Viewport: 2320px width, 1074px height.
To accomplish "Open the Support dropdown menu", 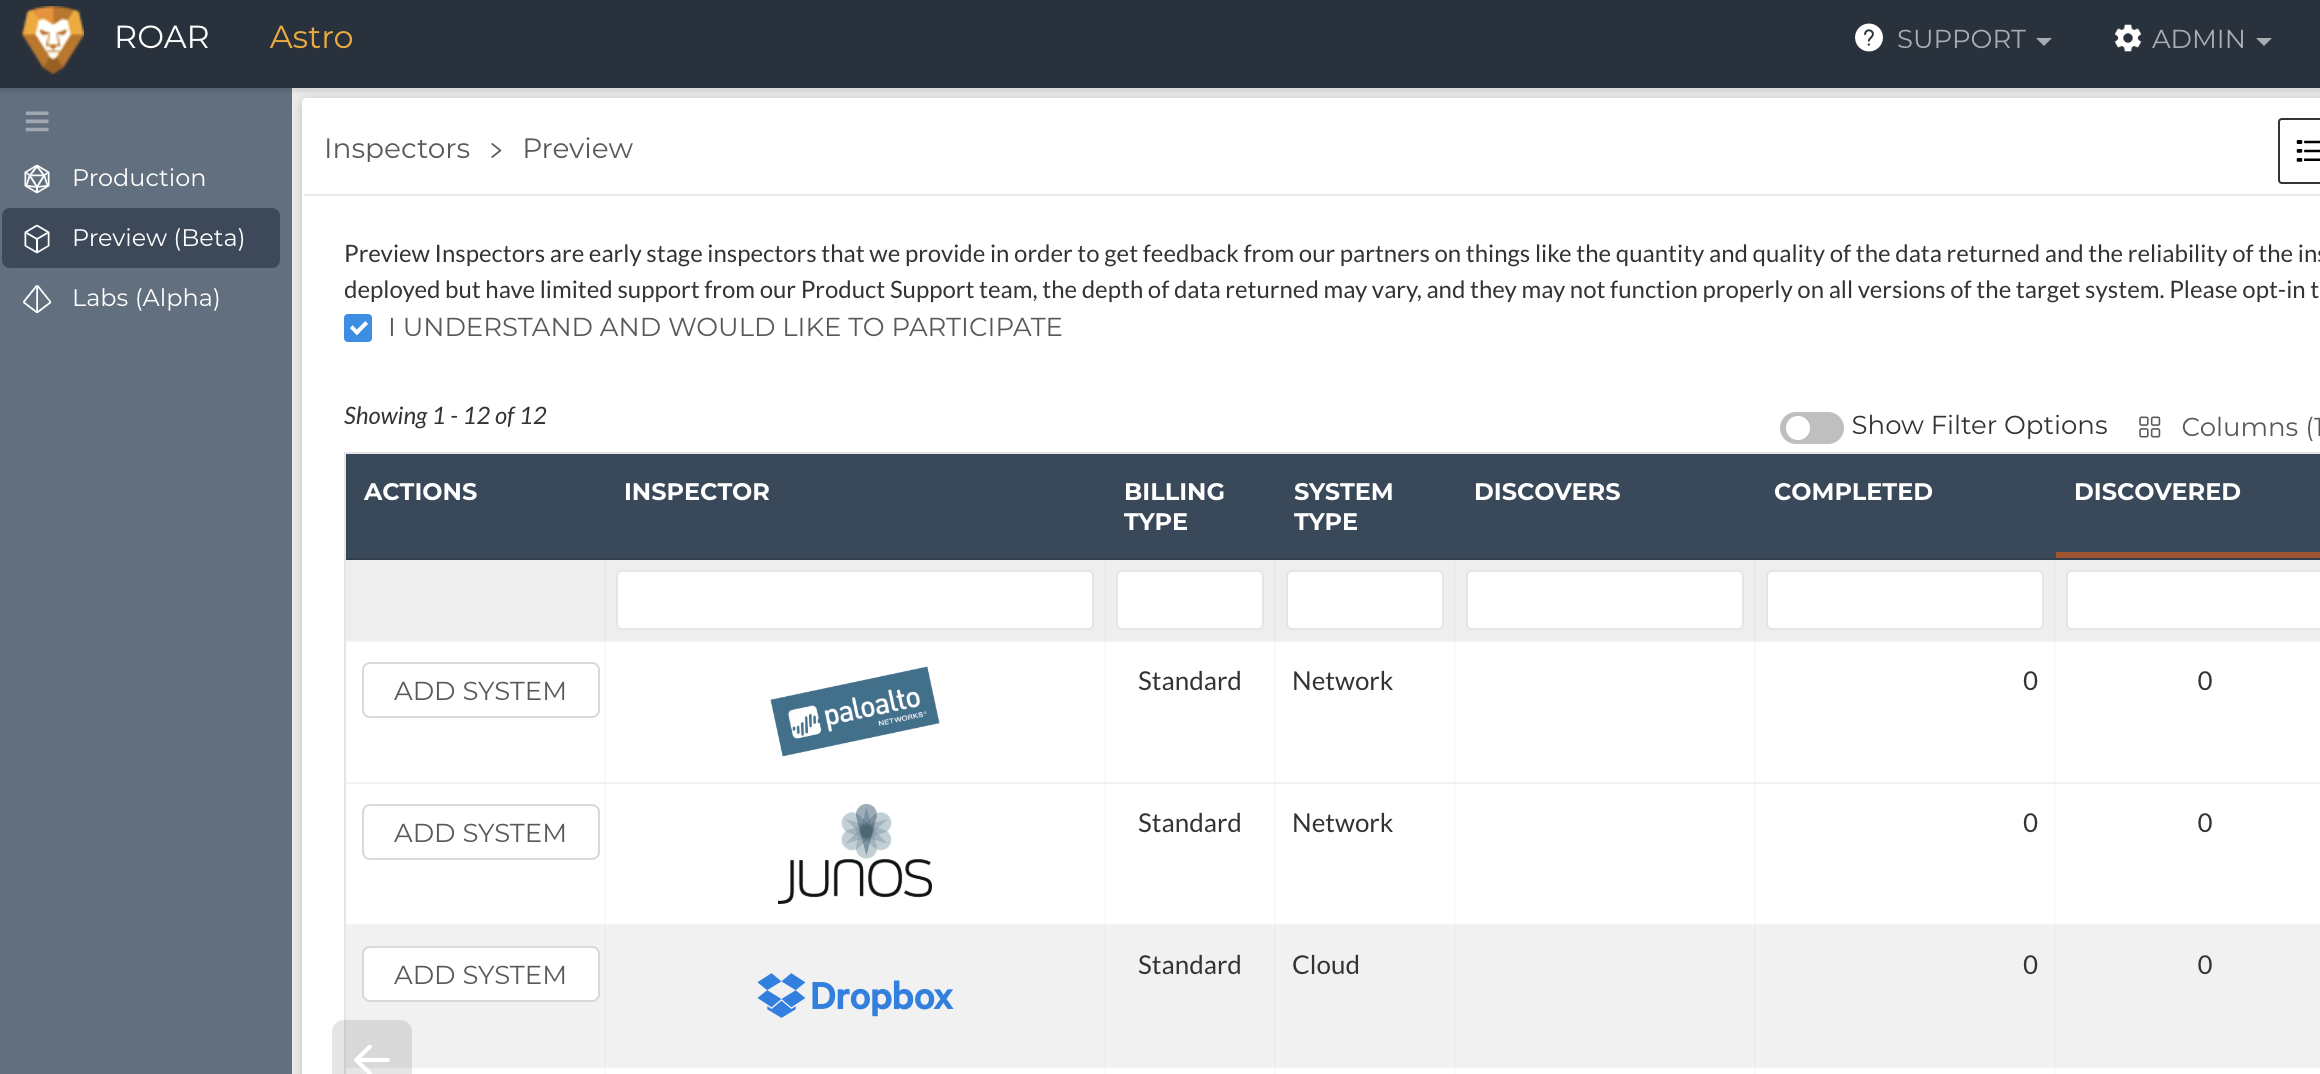I will point(1953,38).
